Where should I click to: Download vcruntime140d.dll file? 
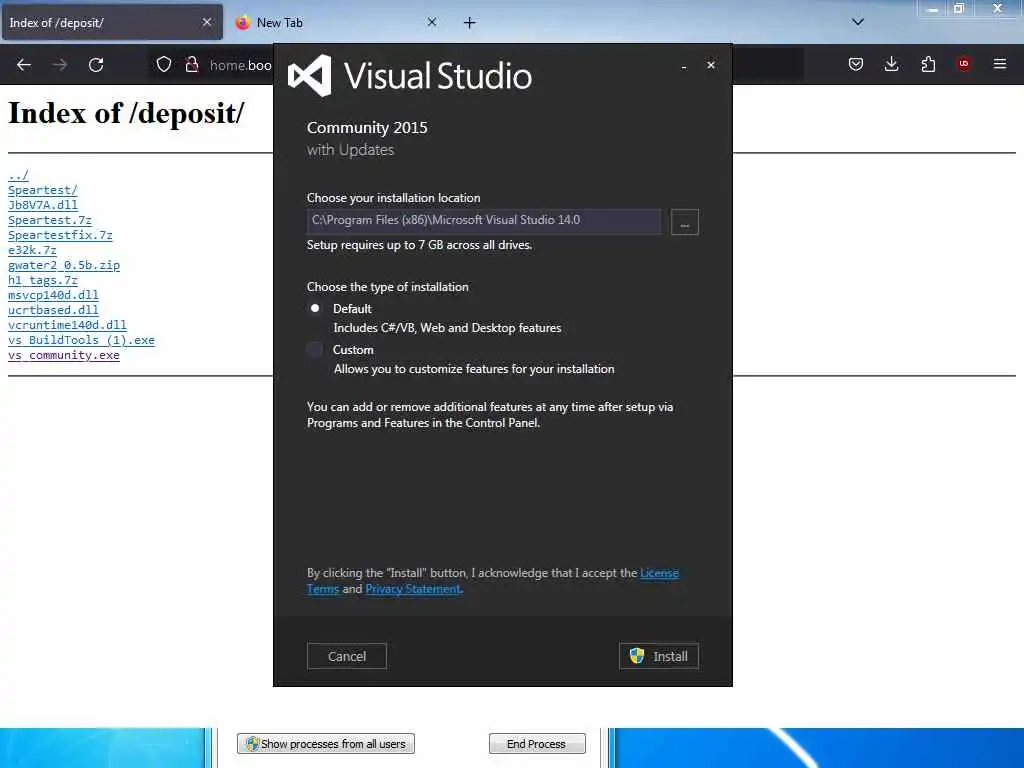(x=67, y=325)
